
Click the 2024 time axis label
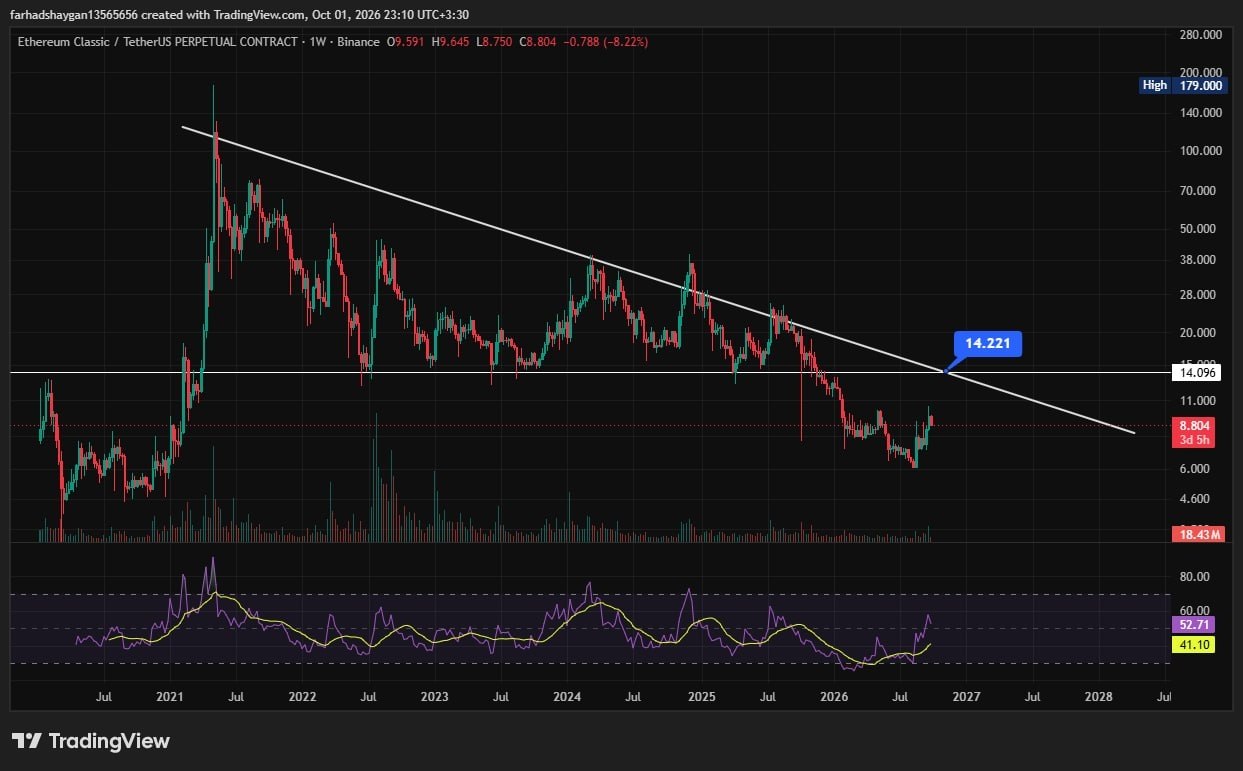coord(567,696)
